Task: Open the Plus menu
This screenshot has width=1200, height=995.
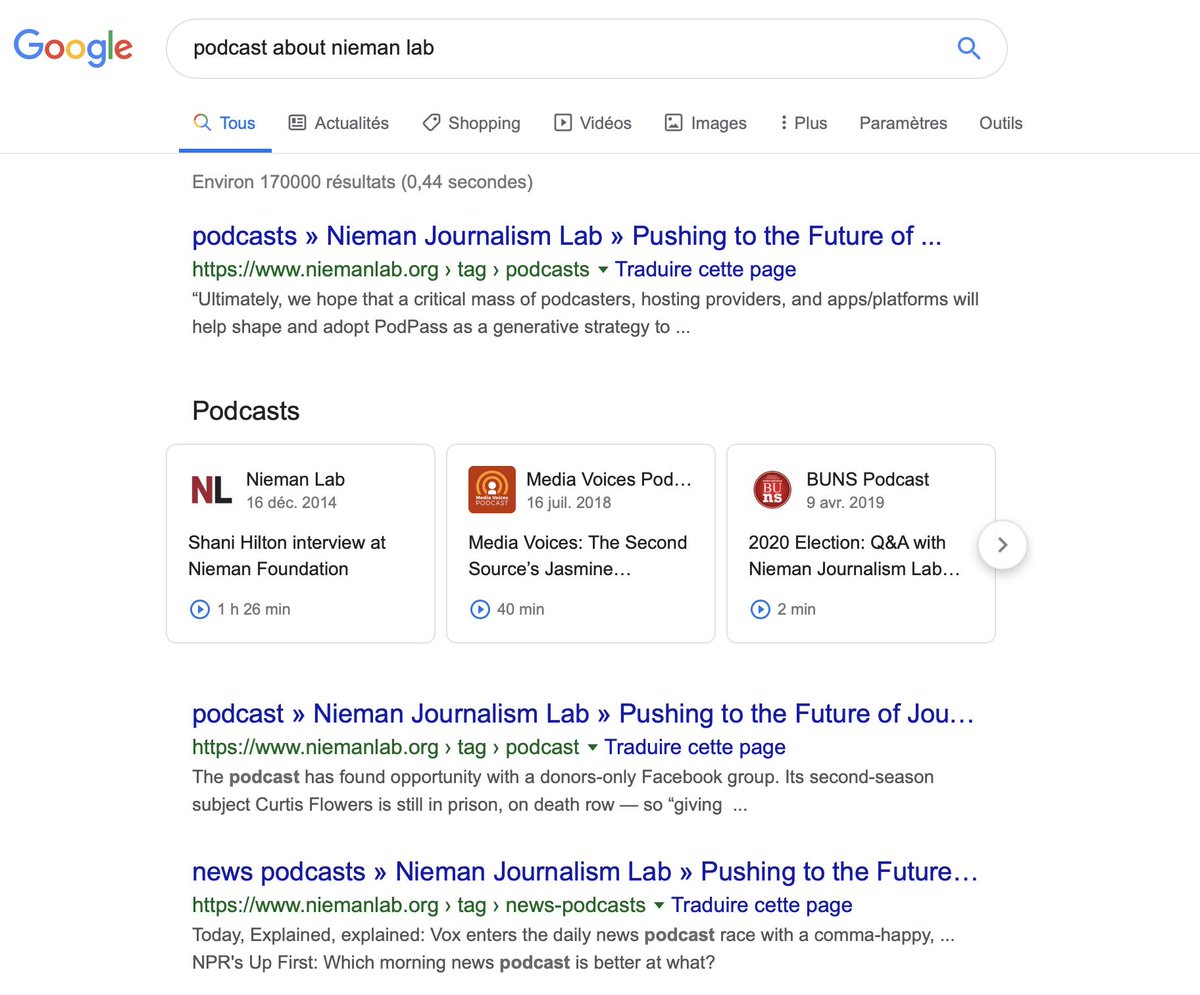Action: tap(803, 123)
